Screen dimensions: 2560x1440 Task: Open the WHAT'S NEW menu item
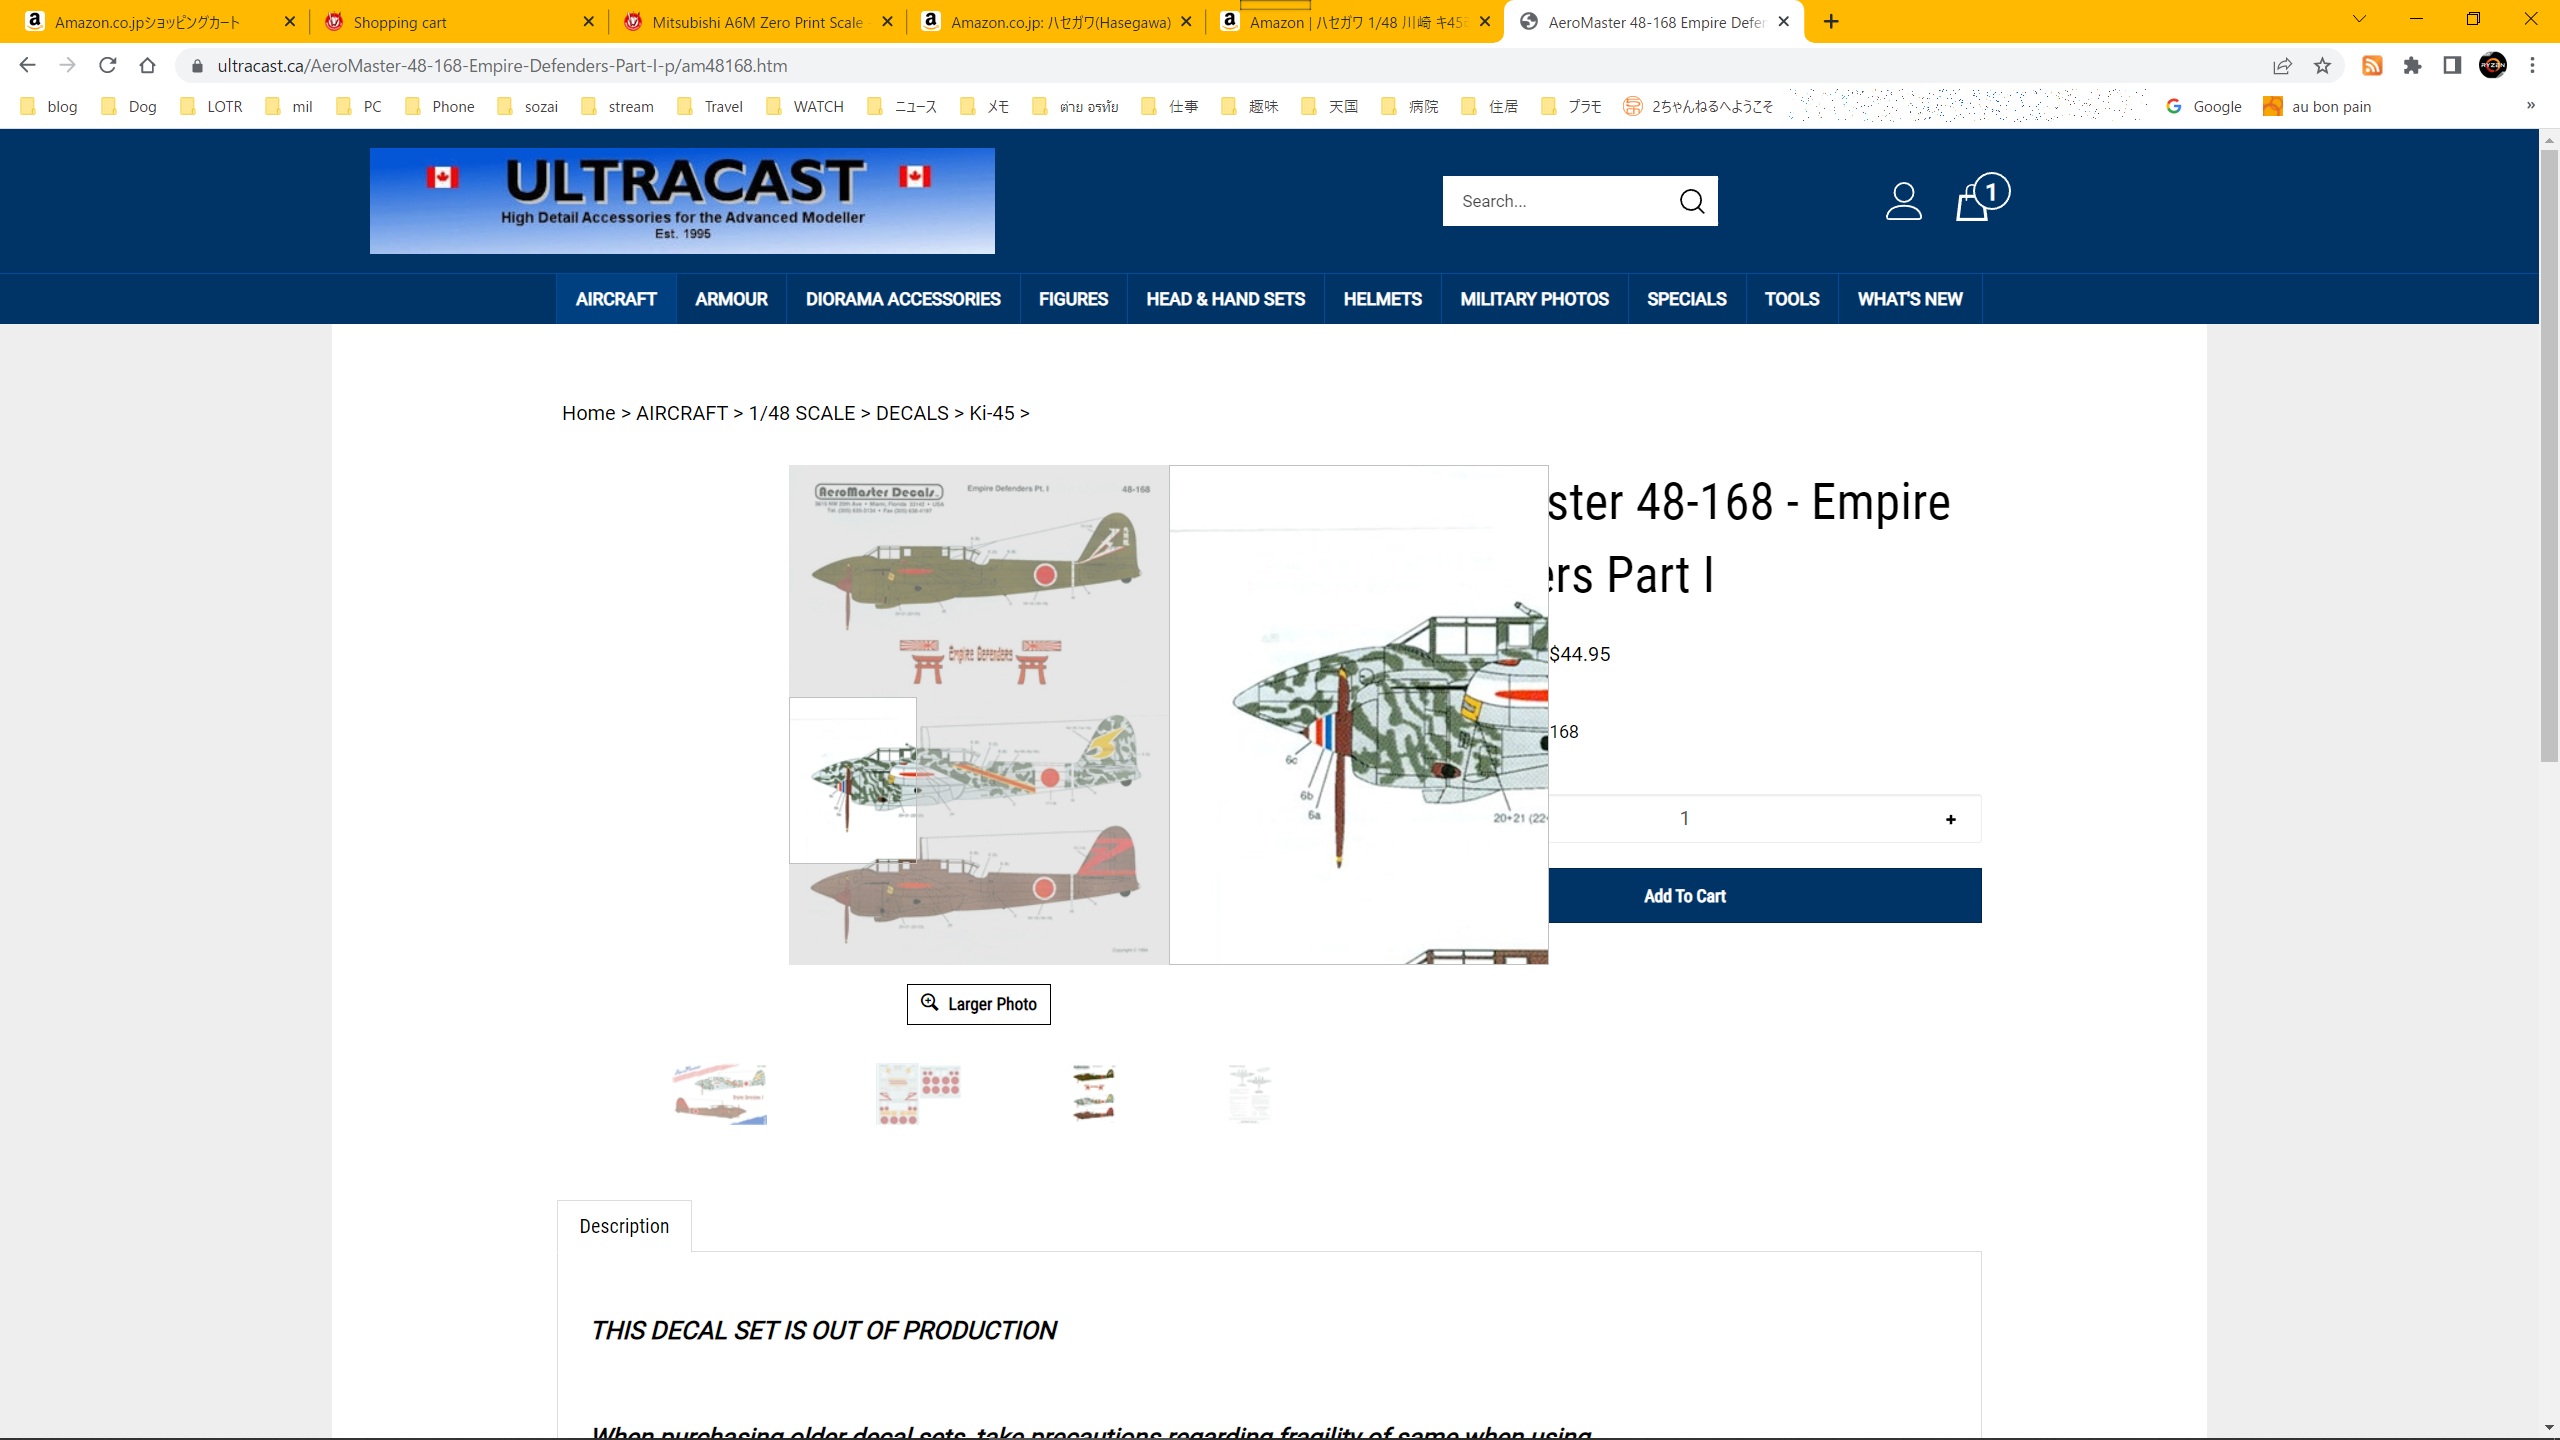[1909, 299]
